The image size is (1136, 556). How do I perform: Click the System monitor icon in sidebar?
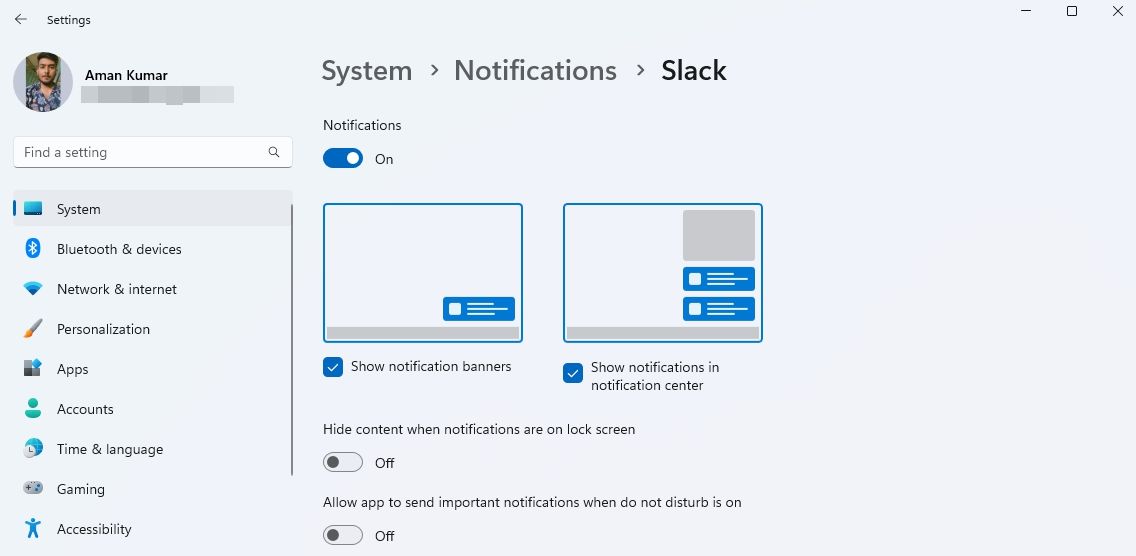[x=33, y=209]
